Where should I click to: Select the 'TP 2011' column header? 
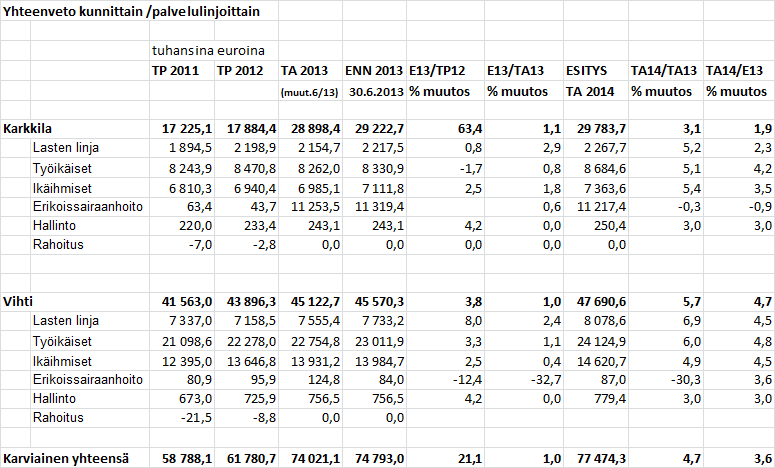coord(175,71)
